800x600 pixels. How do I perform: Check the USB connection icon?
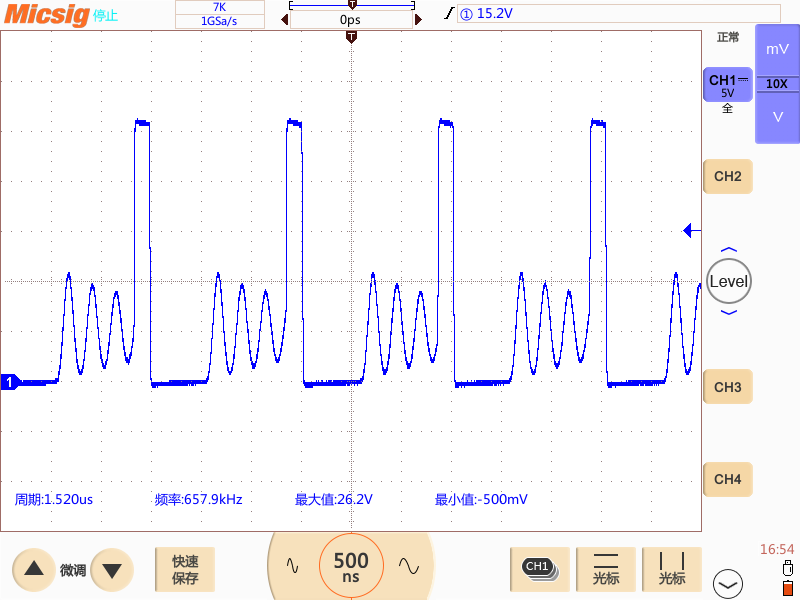788,567
